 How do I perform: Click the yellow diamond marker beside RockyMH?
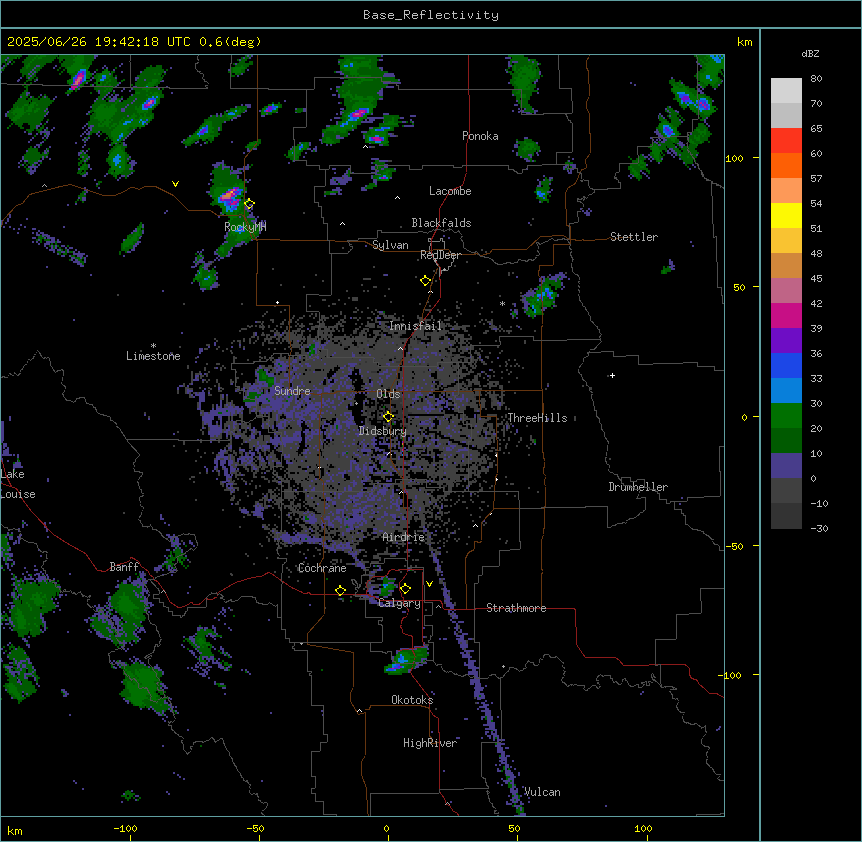tap(249, 204)
